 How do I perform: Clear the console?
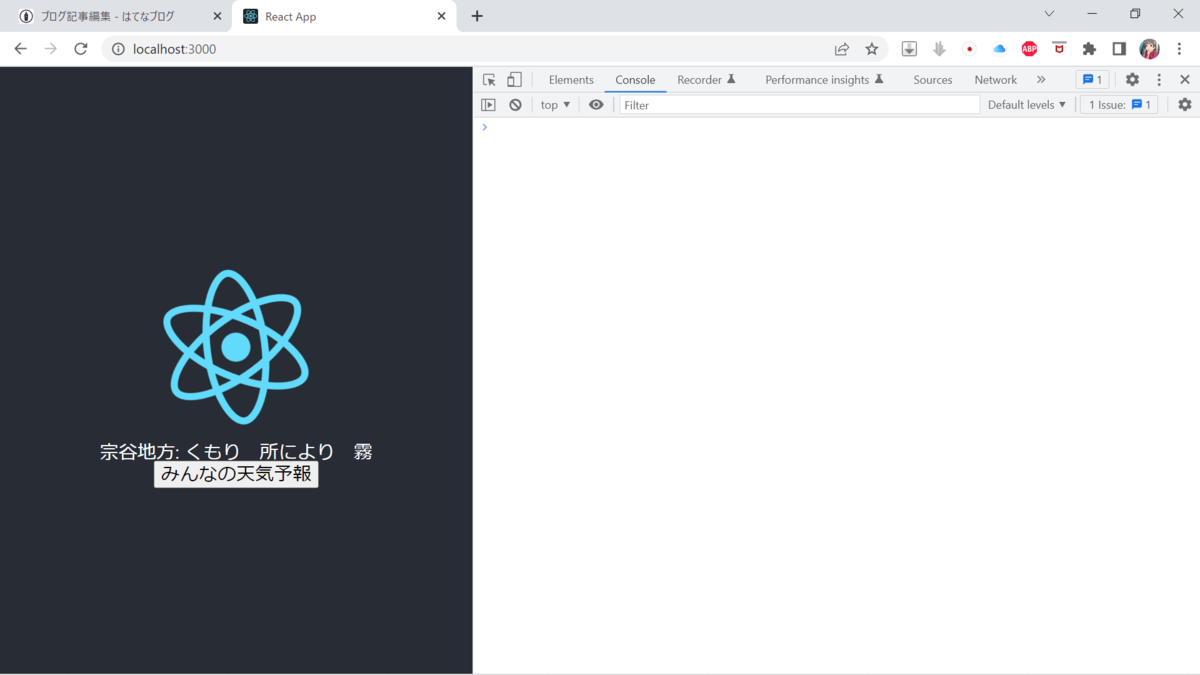click(515, 105)
